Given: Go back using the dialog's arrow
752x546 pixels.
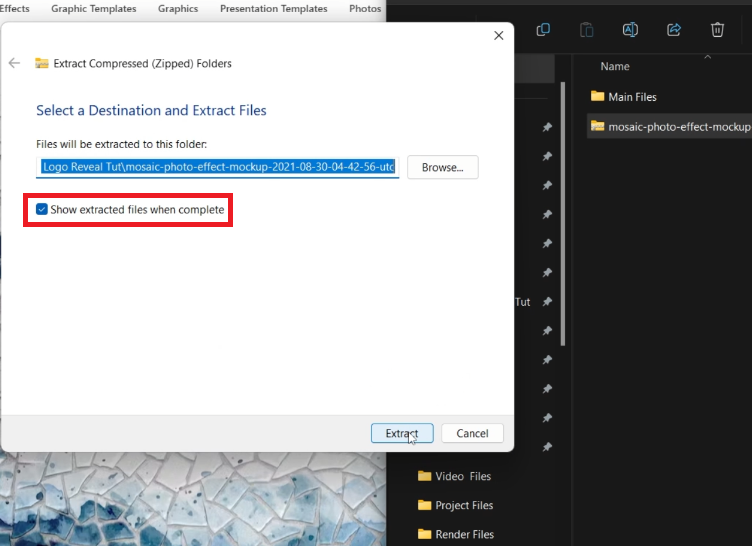Looking at the screenshot, I should tap(14, 63).
